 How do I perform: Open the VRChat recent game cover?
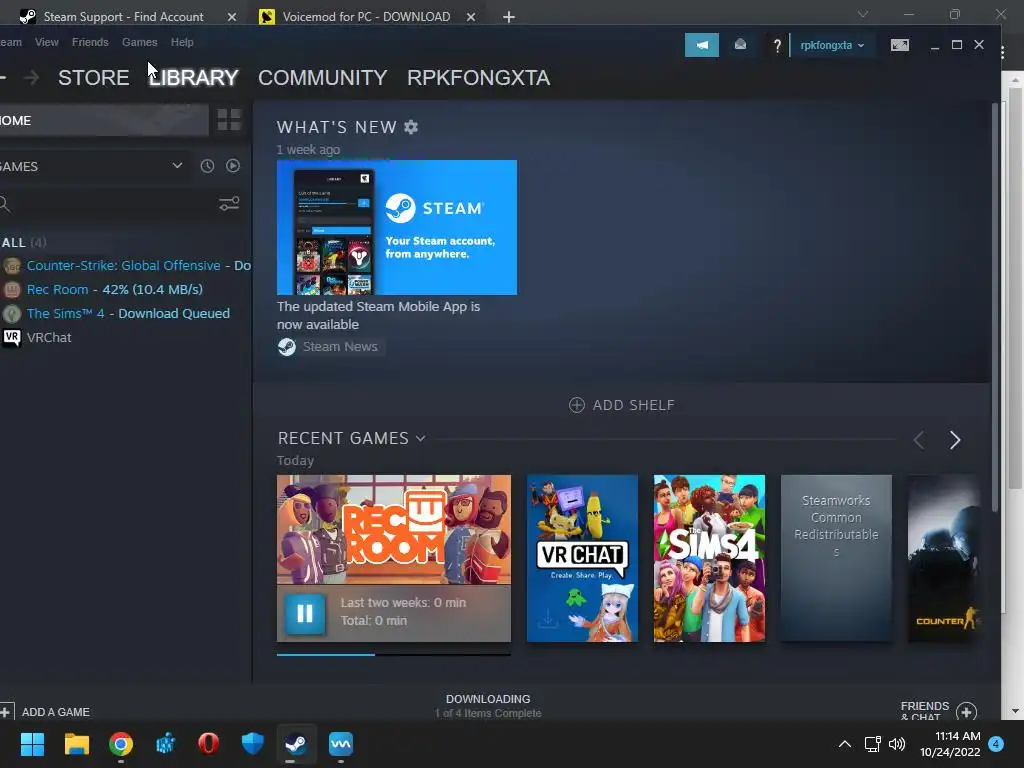tap(582, 558)
